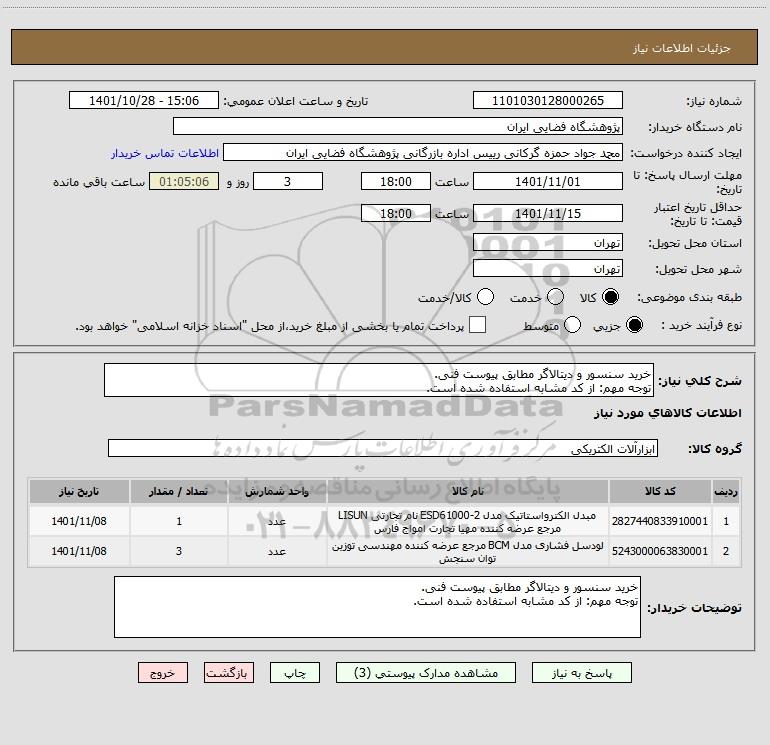This screenshot has width=770, height=745.
Task: Click date 1401/11/08 in row 1
Action: tap(79, 521)
